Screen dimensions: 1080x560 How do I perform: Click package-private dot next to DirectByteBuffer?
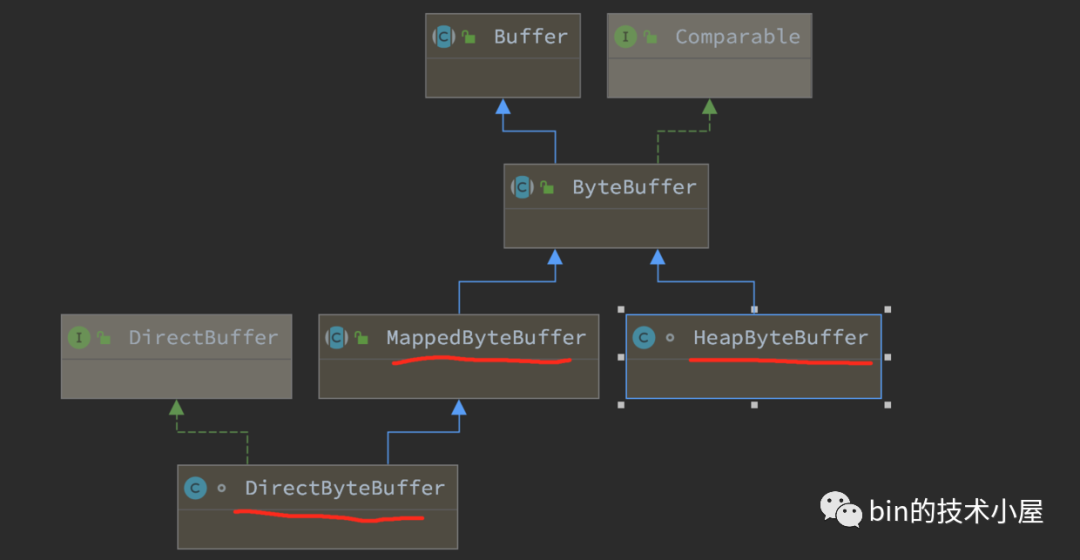pyautogui.click(x=222, y=488)
